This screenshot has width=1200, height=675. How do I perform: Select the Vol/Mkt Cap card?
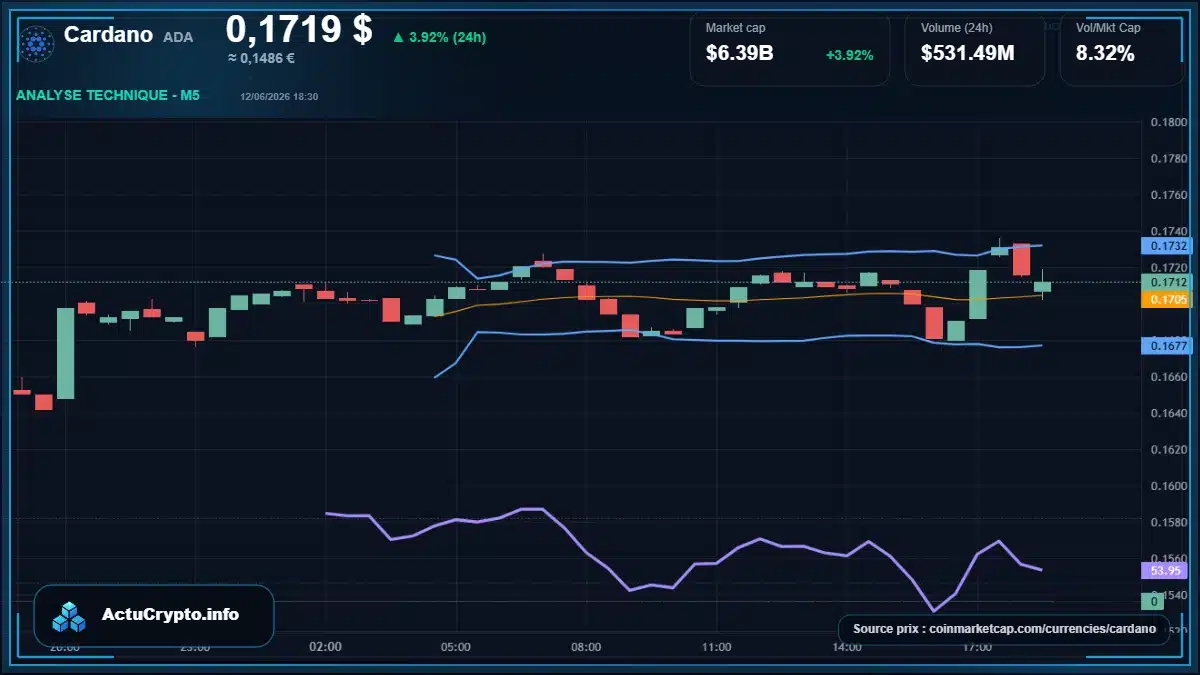[x=1120, y=48]
